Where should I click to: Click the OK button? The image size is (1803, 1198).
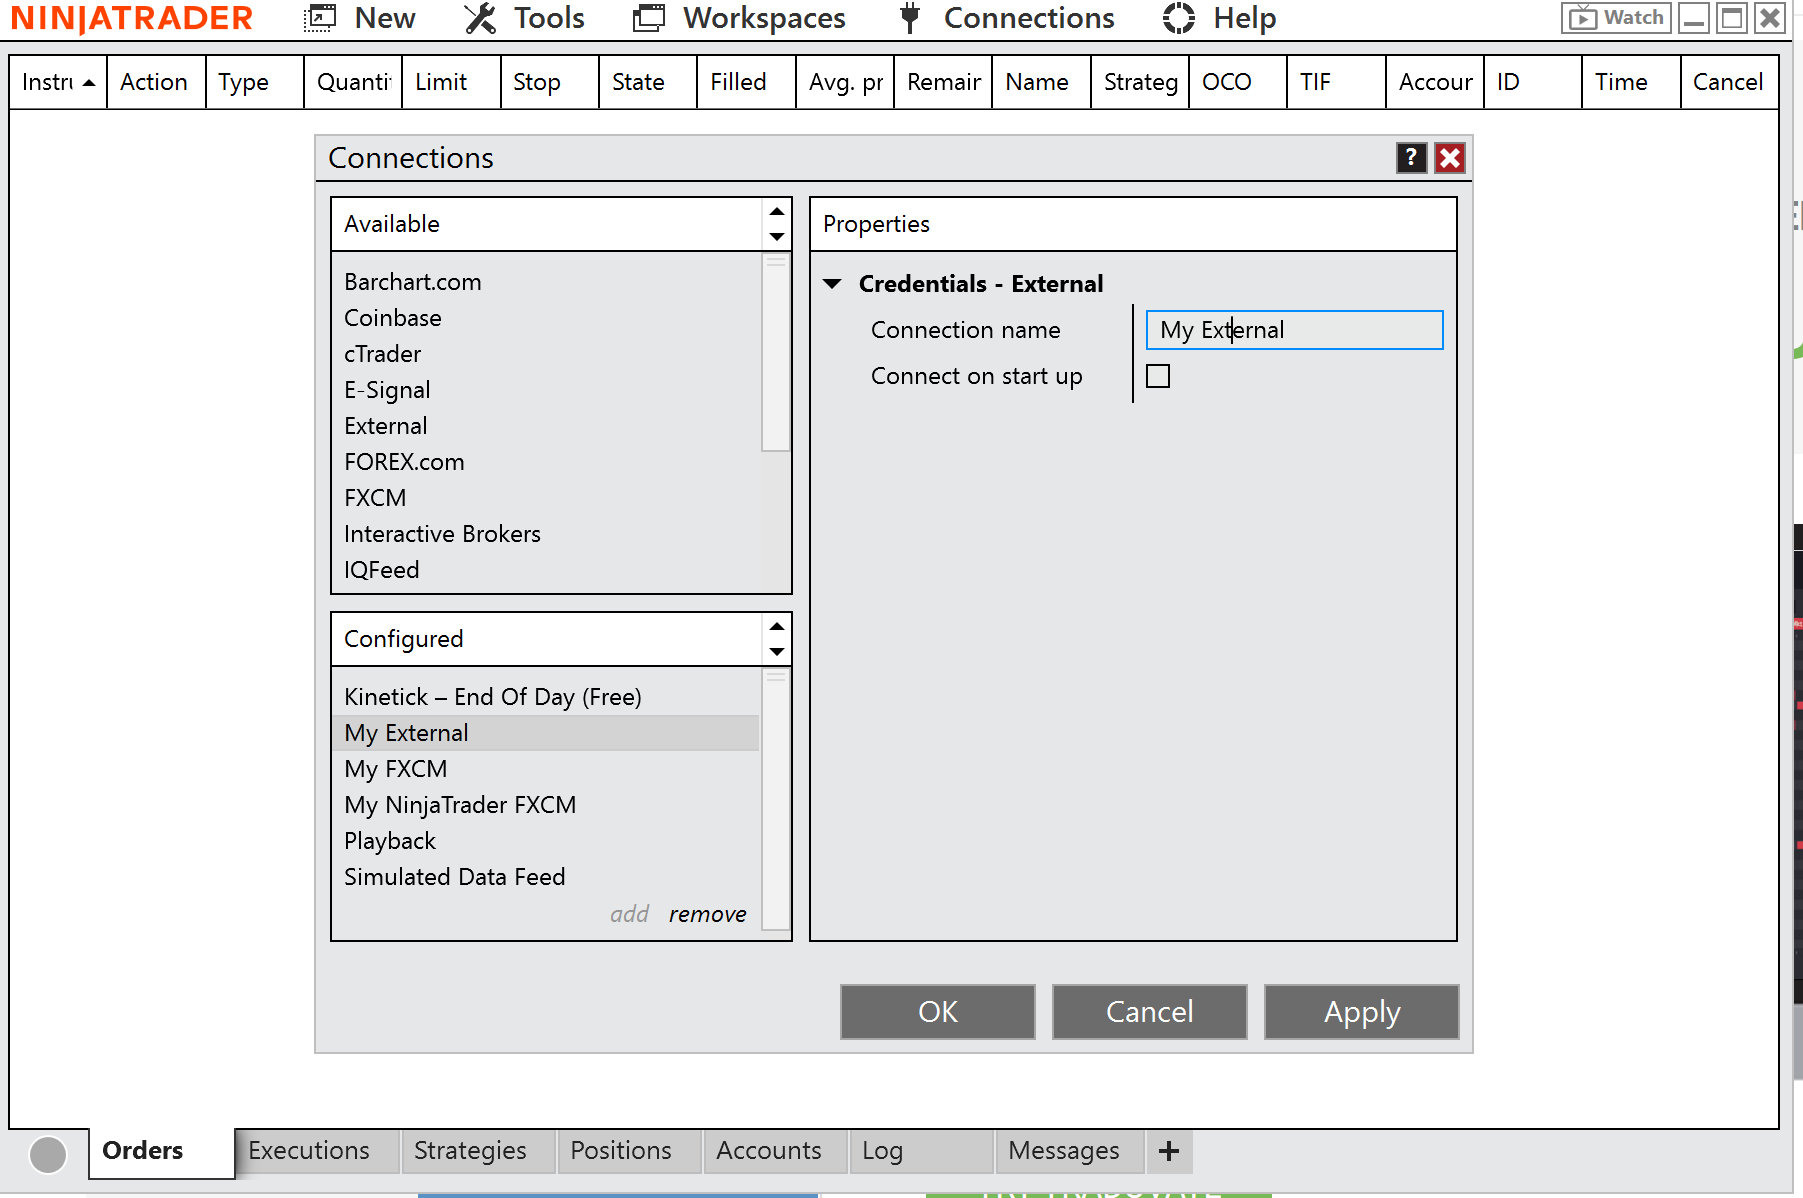point(938,1012)
